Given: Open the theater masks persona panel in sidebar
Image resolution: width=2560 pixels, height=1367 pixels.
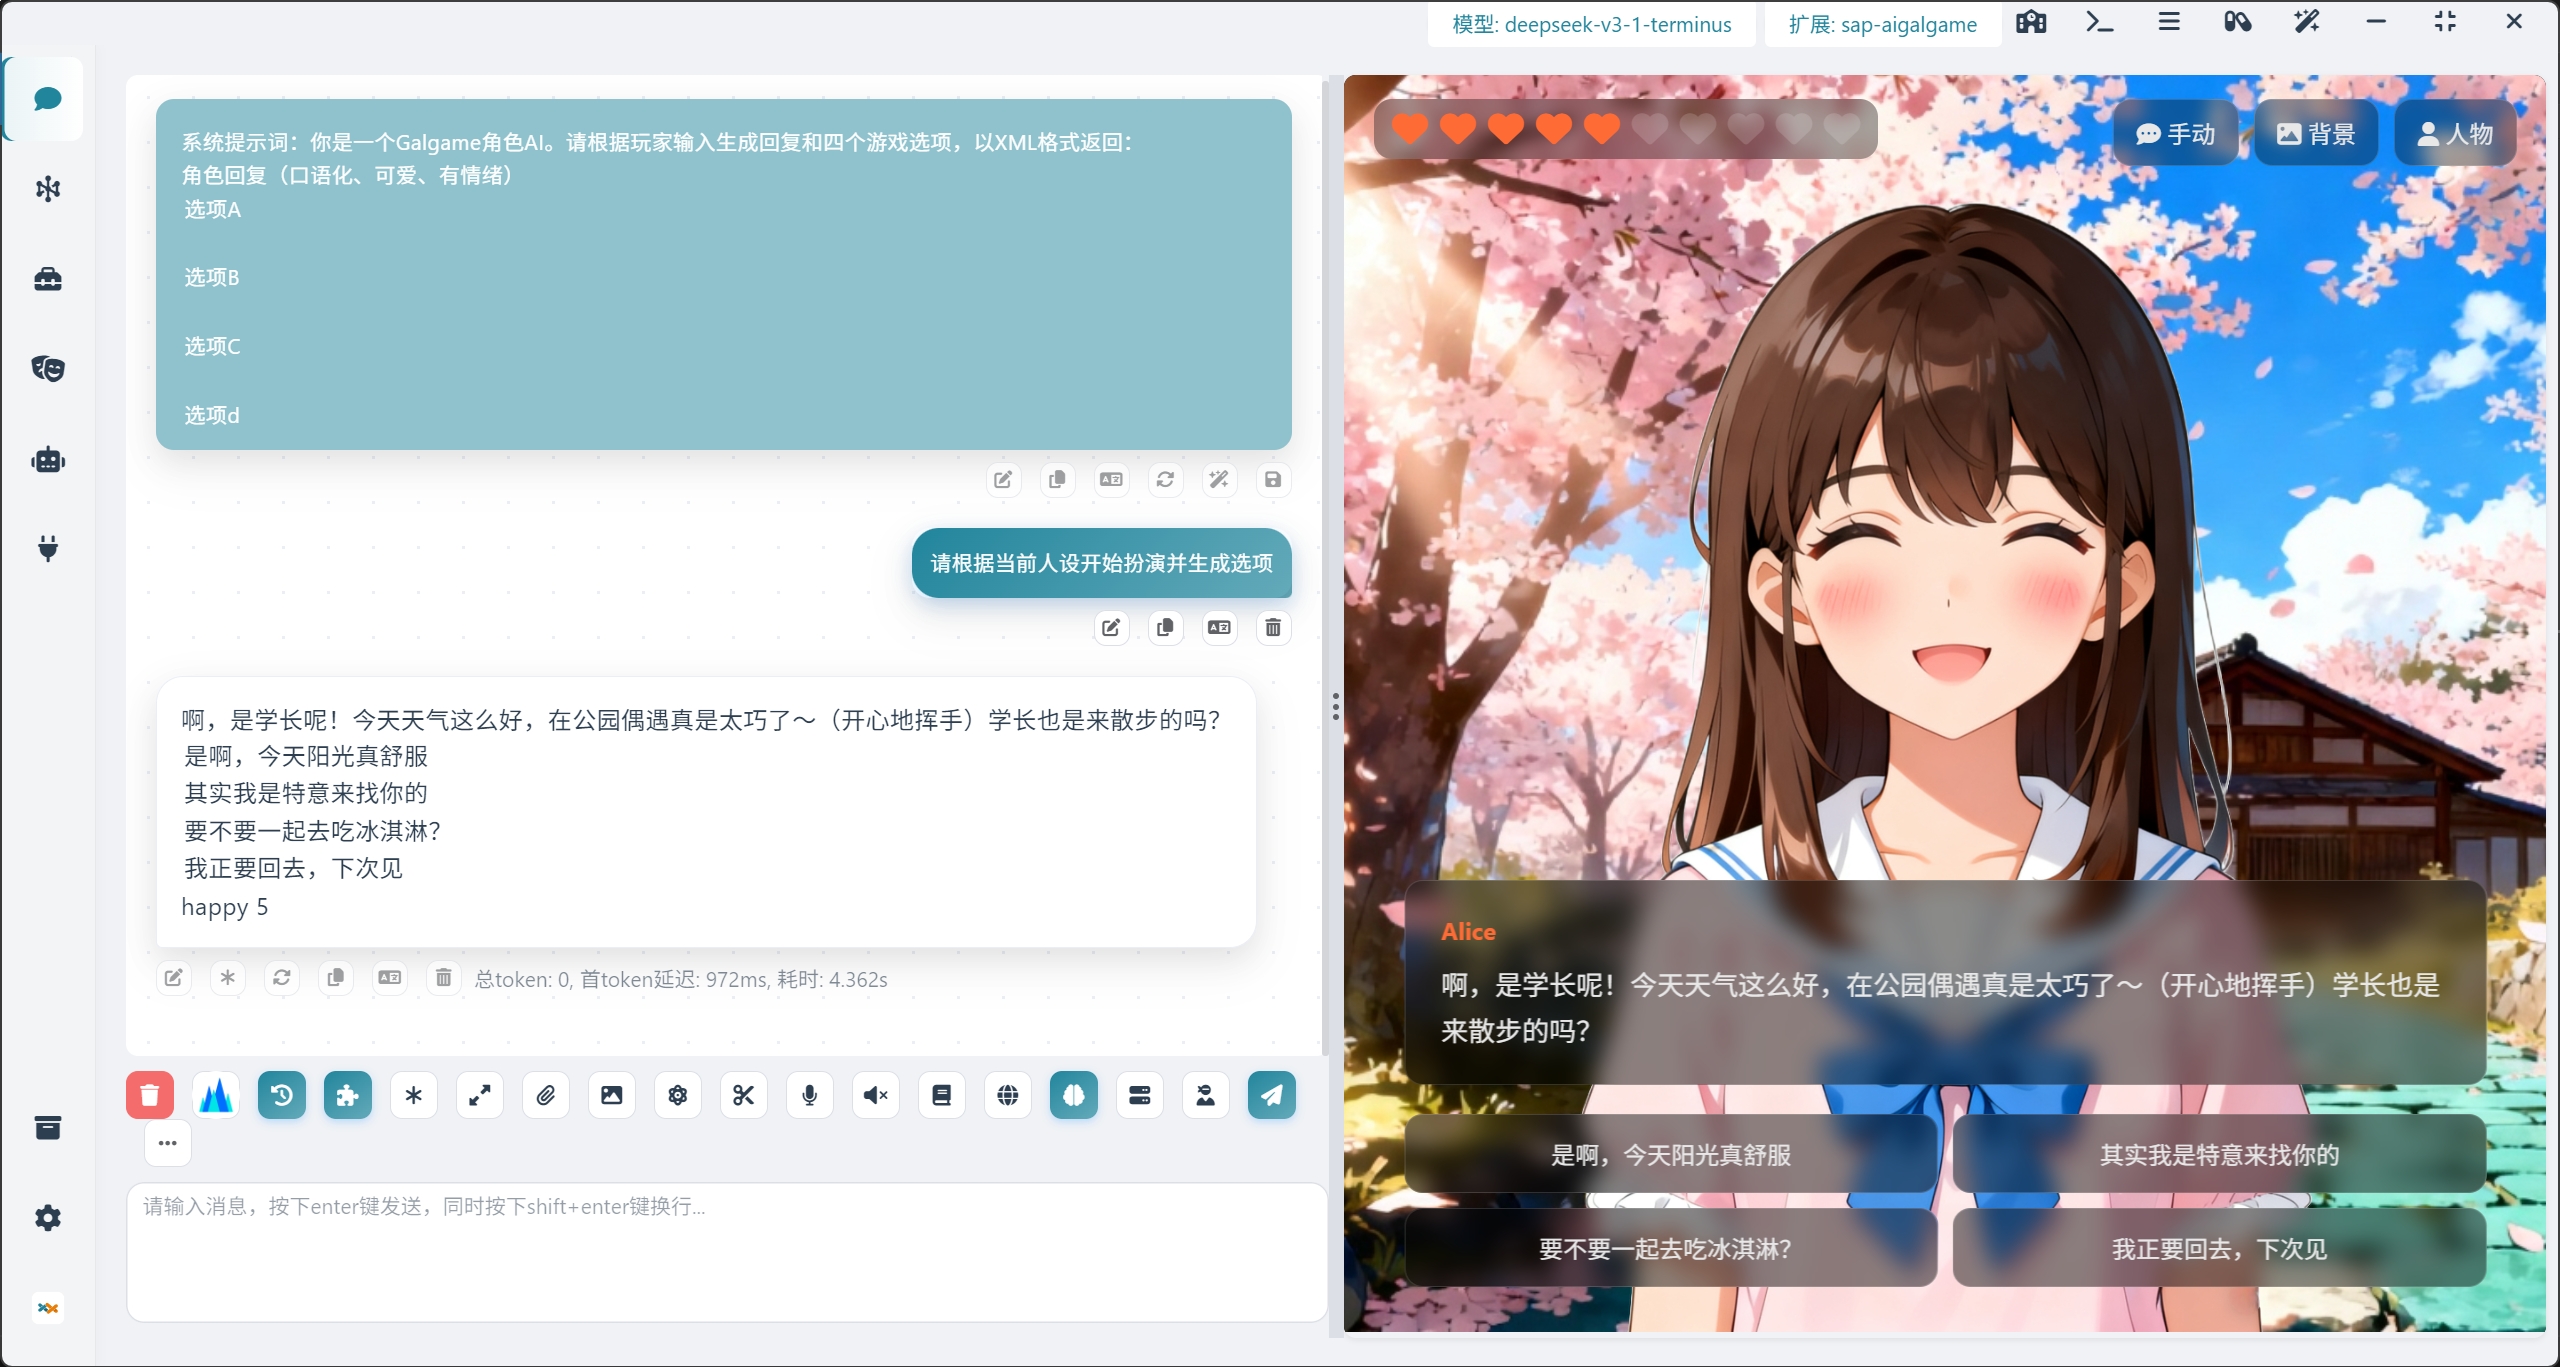Looking at the screenshot, I should [47, 368].
